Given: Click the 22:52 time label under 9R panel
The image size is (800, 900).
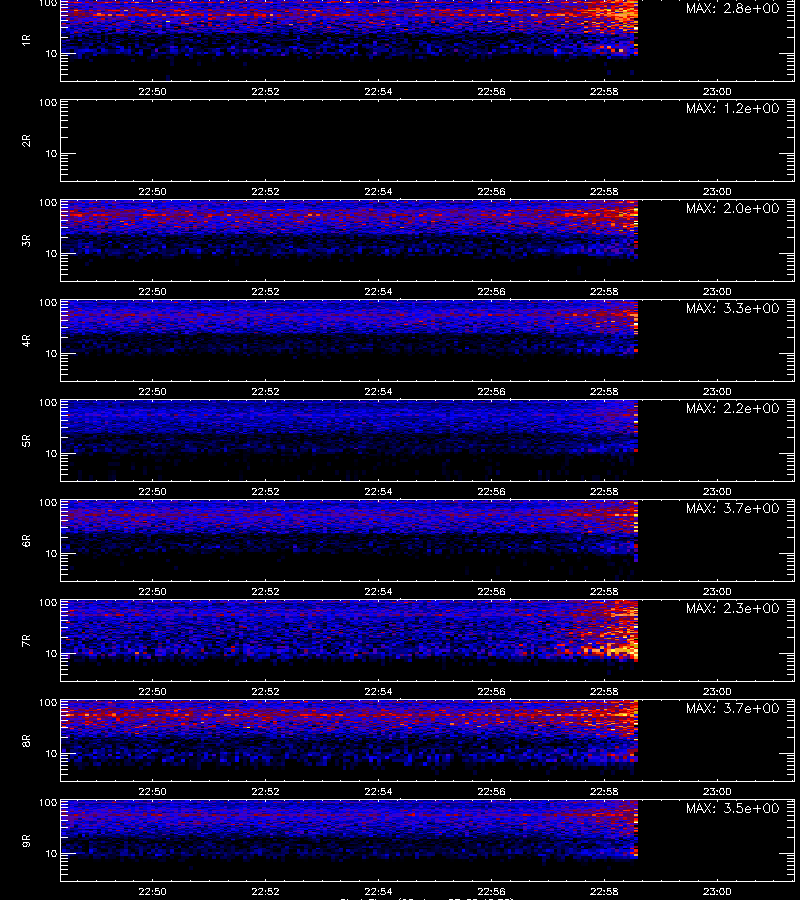Looking at the screenshot, I should pos(265,891).
